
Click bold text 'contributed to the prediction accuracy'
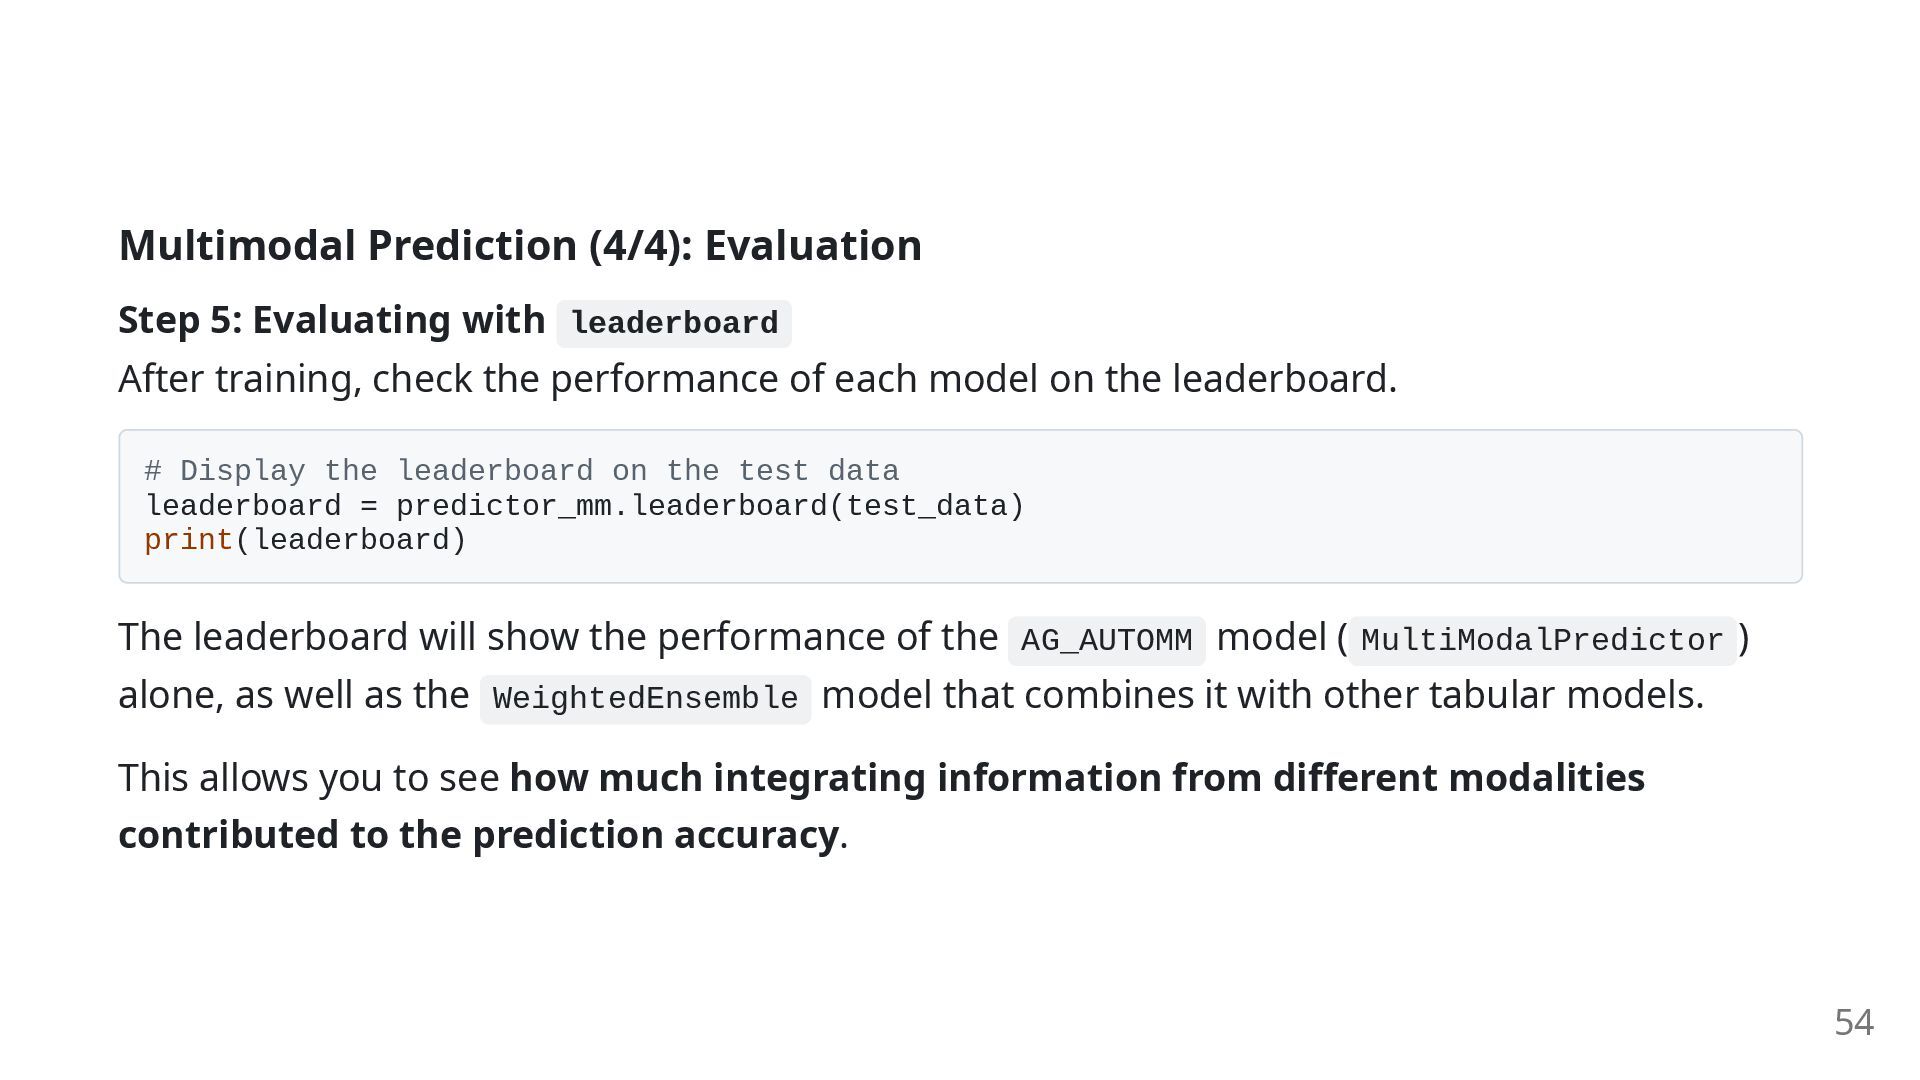coord(478,835)
